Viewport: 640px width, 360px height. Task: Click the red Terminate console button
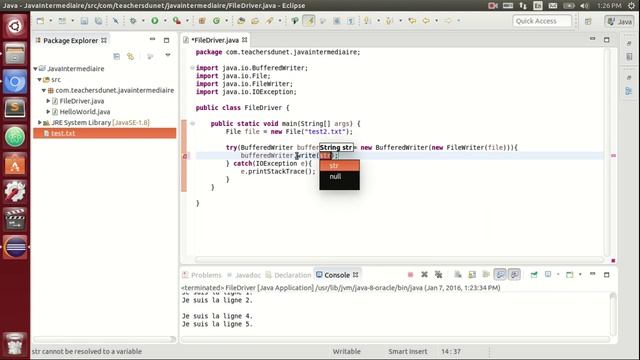(x=411, y=275)
